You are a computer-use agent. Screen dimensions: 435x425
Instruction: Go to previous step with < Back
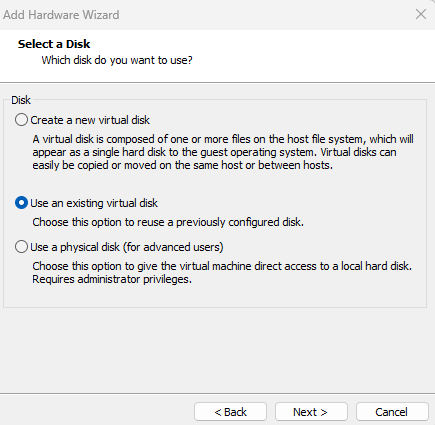230,412
